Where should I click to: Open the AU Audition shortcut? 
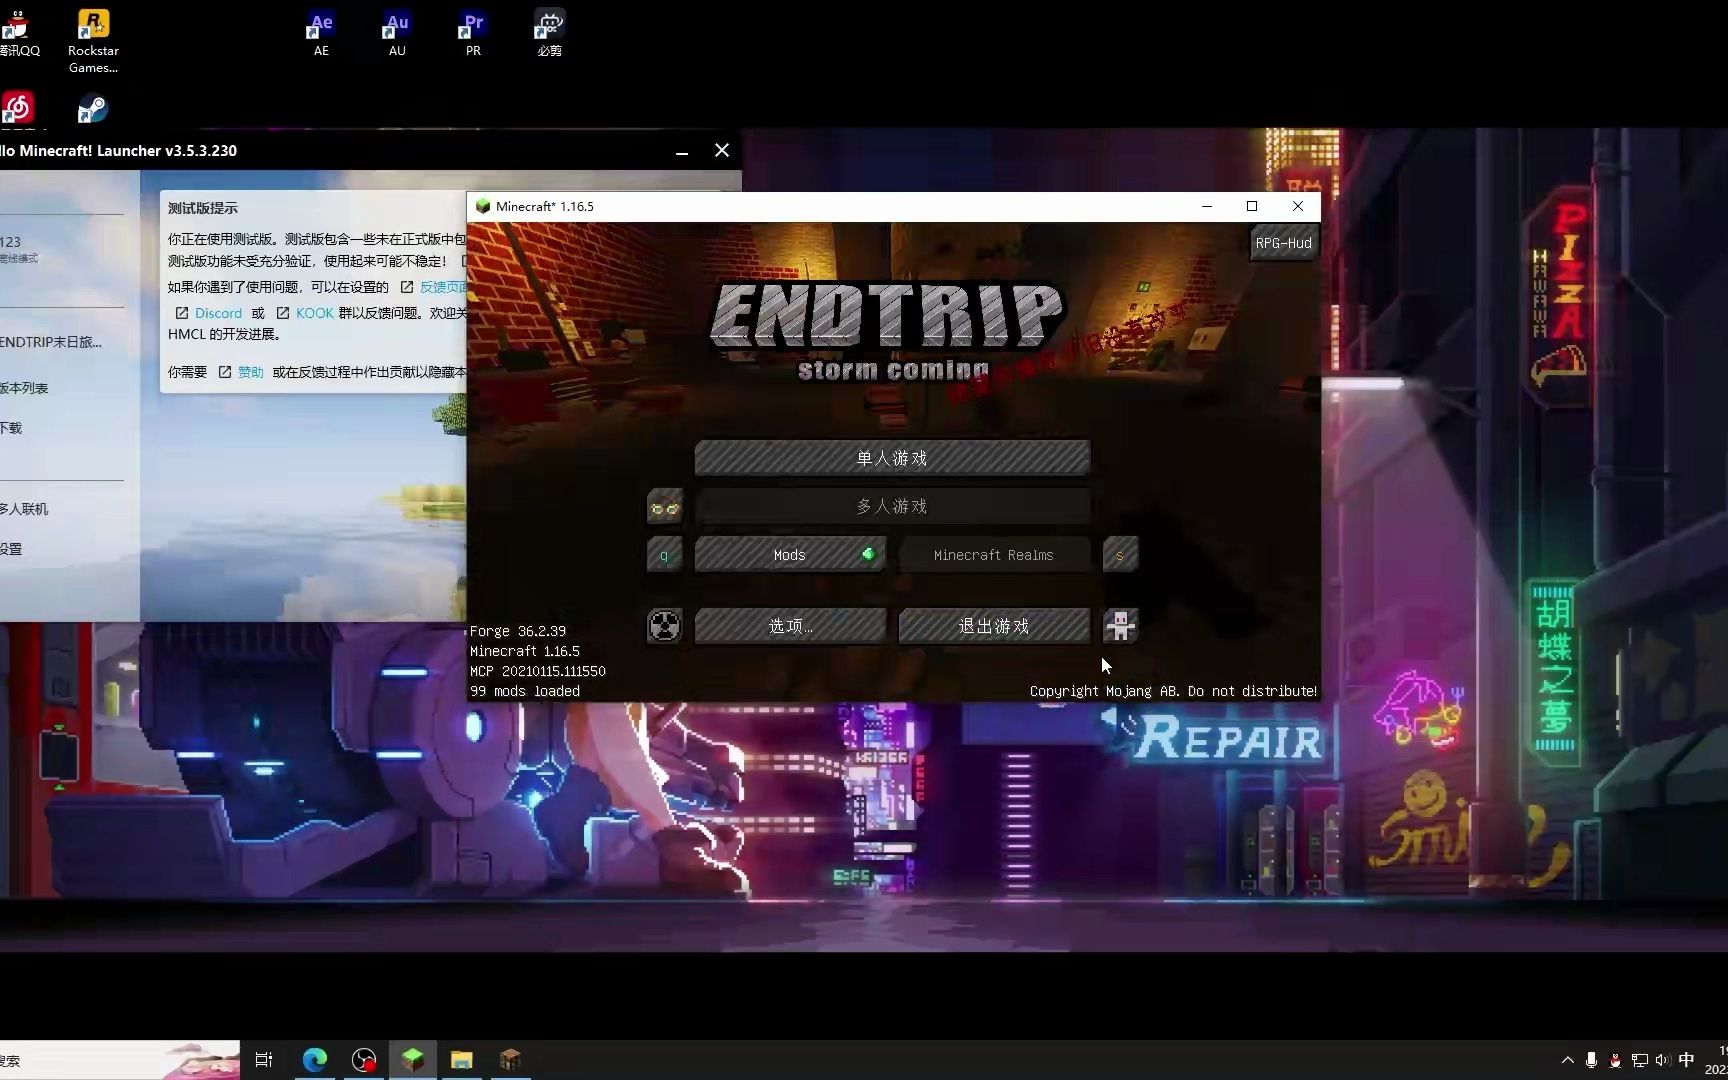tap(397, 33)
